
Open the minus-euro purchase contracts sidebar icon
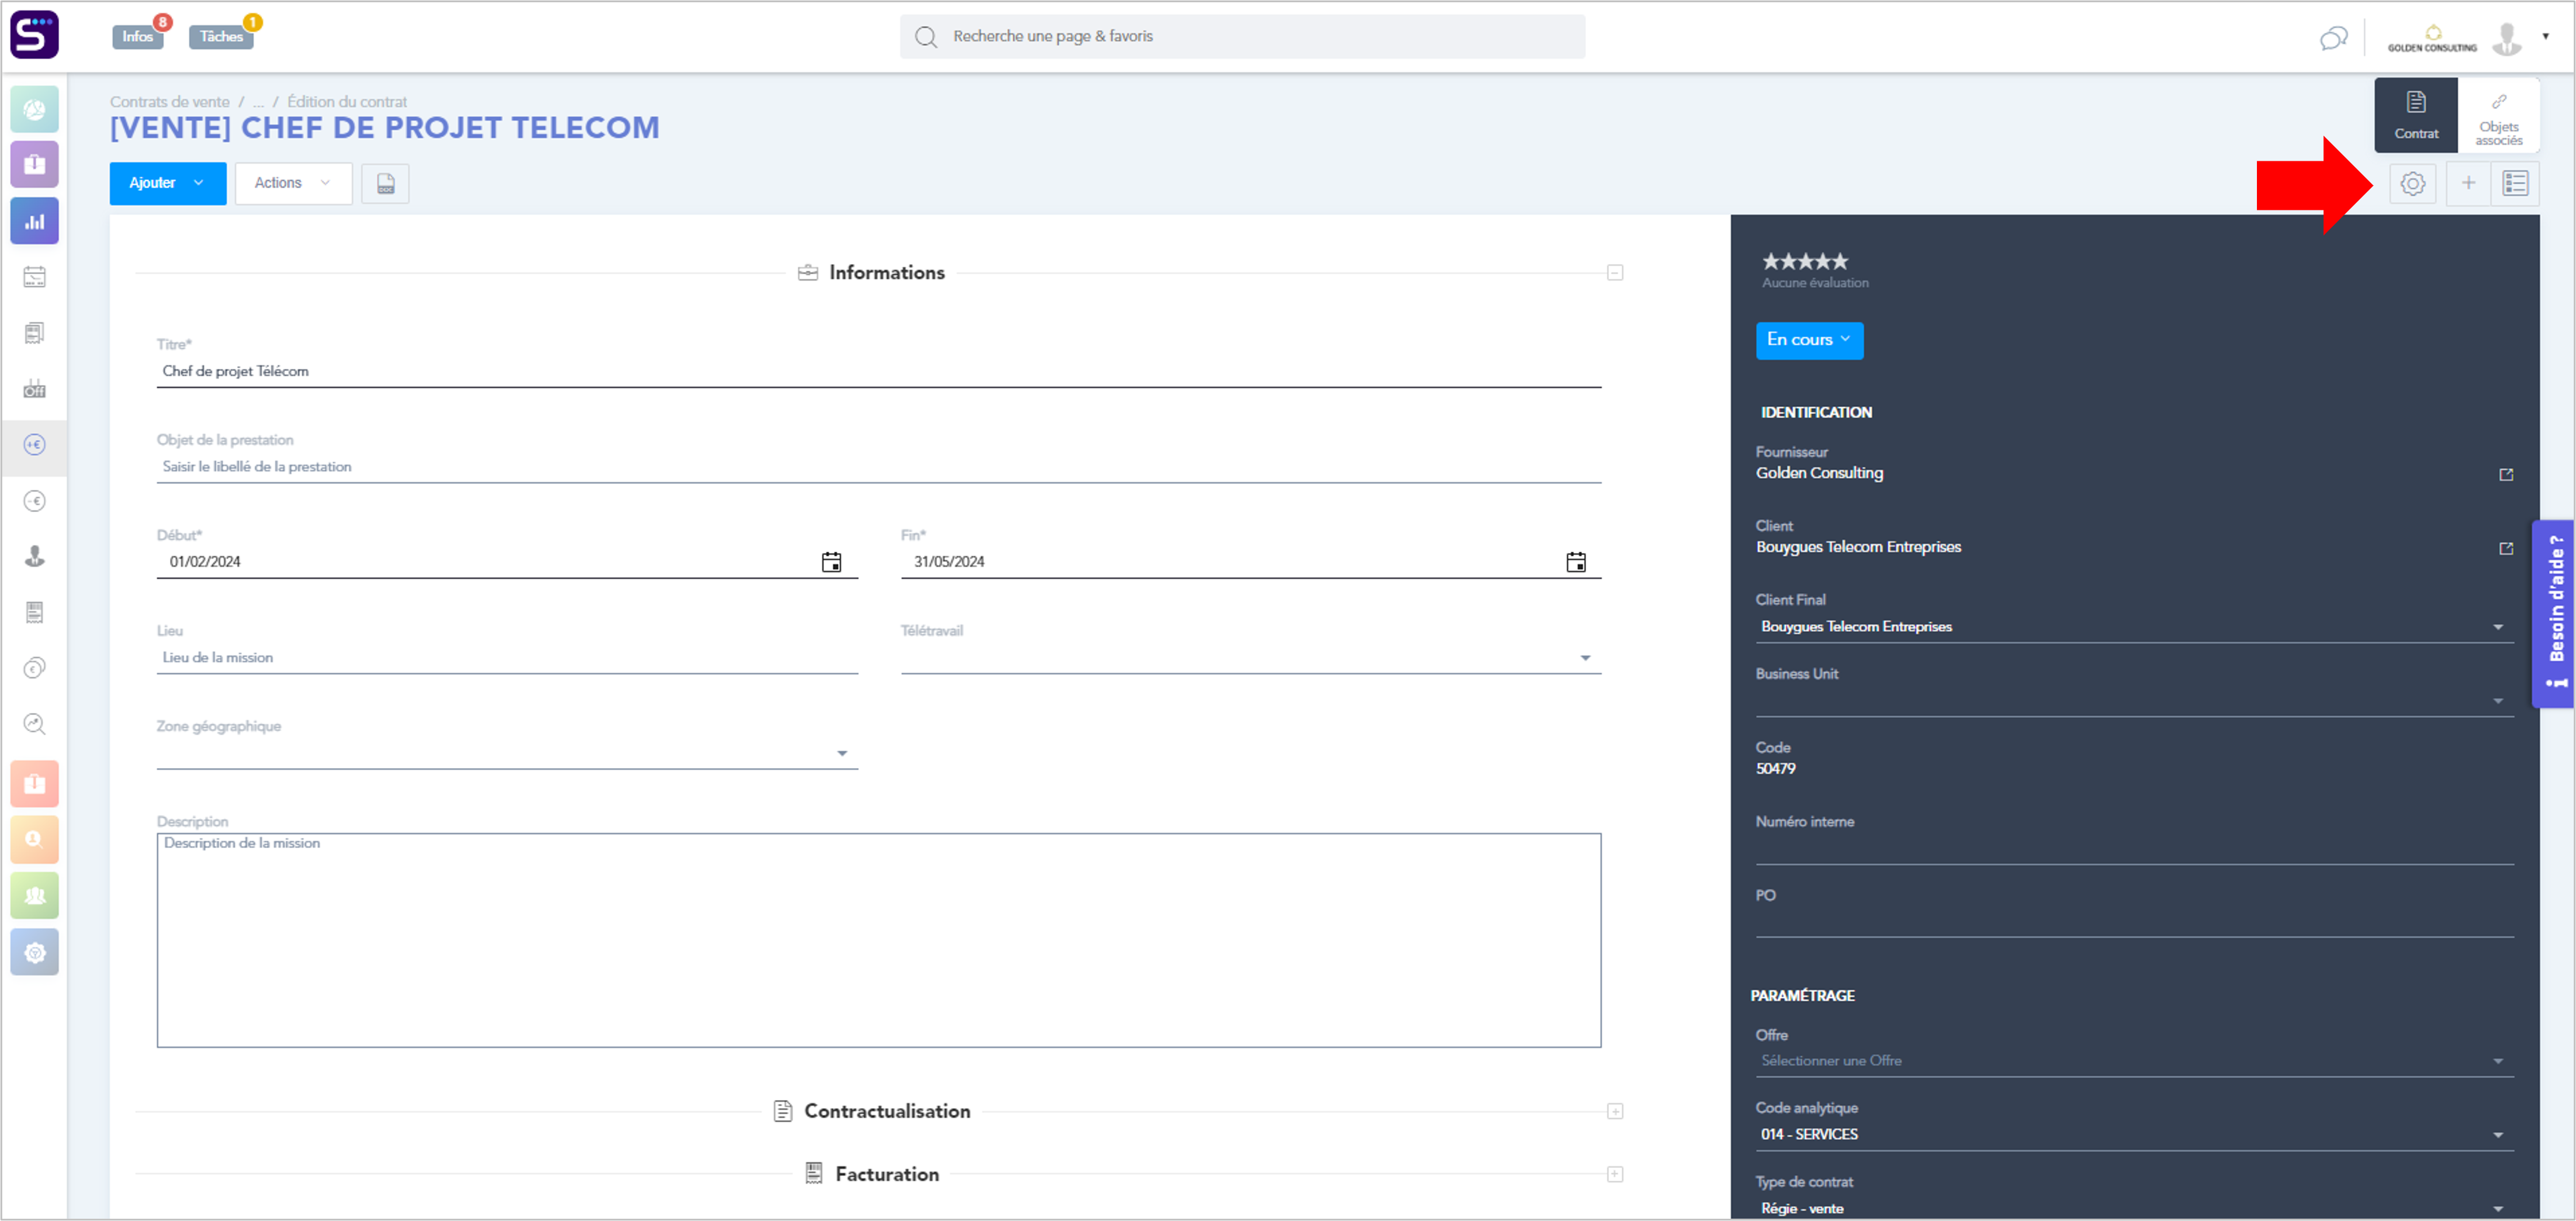coord(35,501)
